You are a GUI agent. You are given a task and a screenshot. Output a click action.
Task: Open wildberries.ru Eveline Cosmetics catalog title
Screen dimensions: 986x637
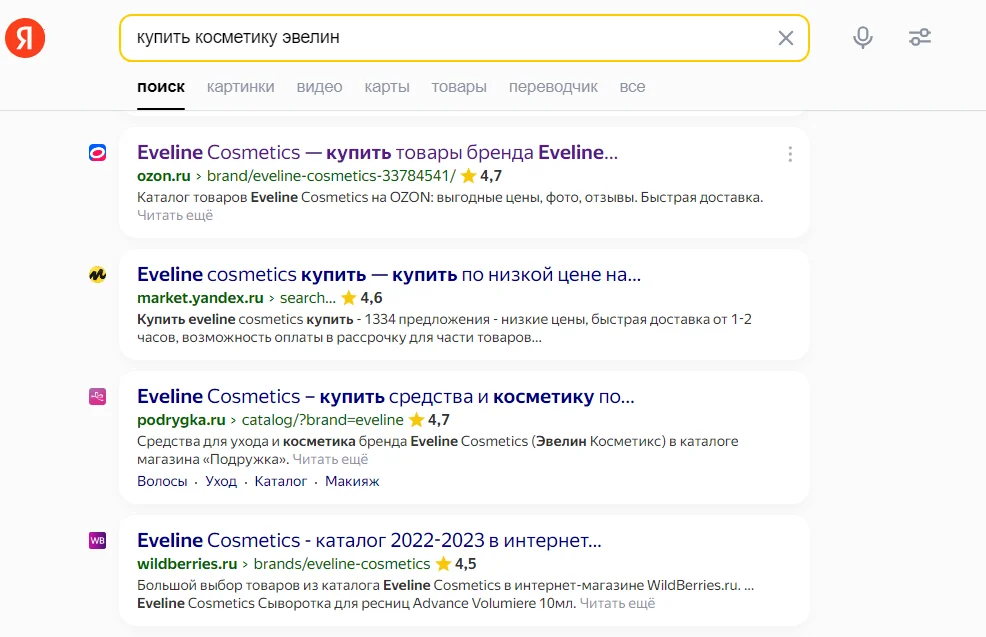pos(369,541)
